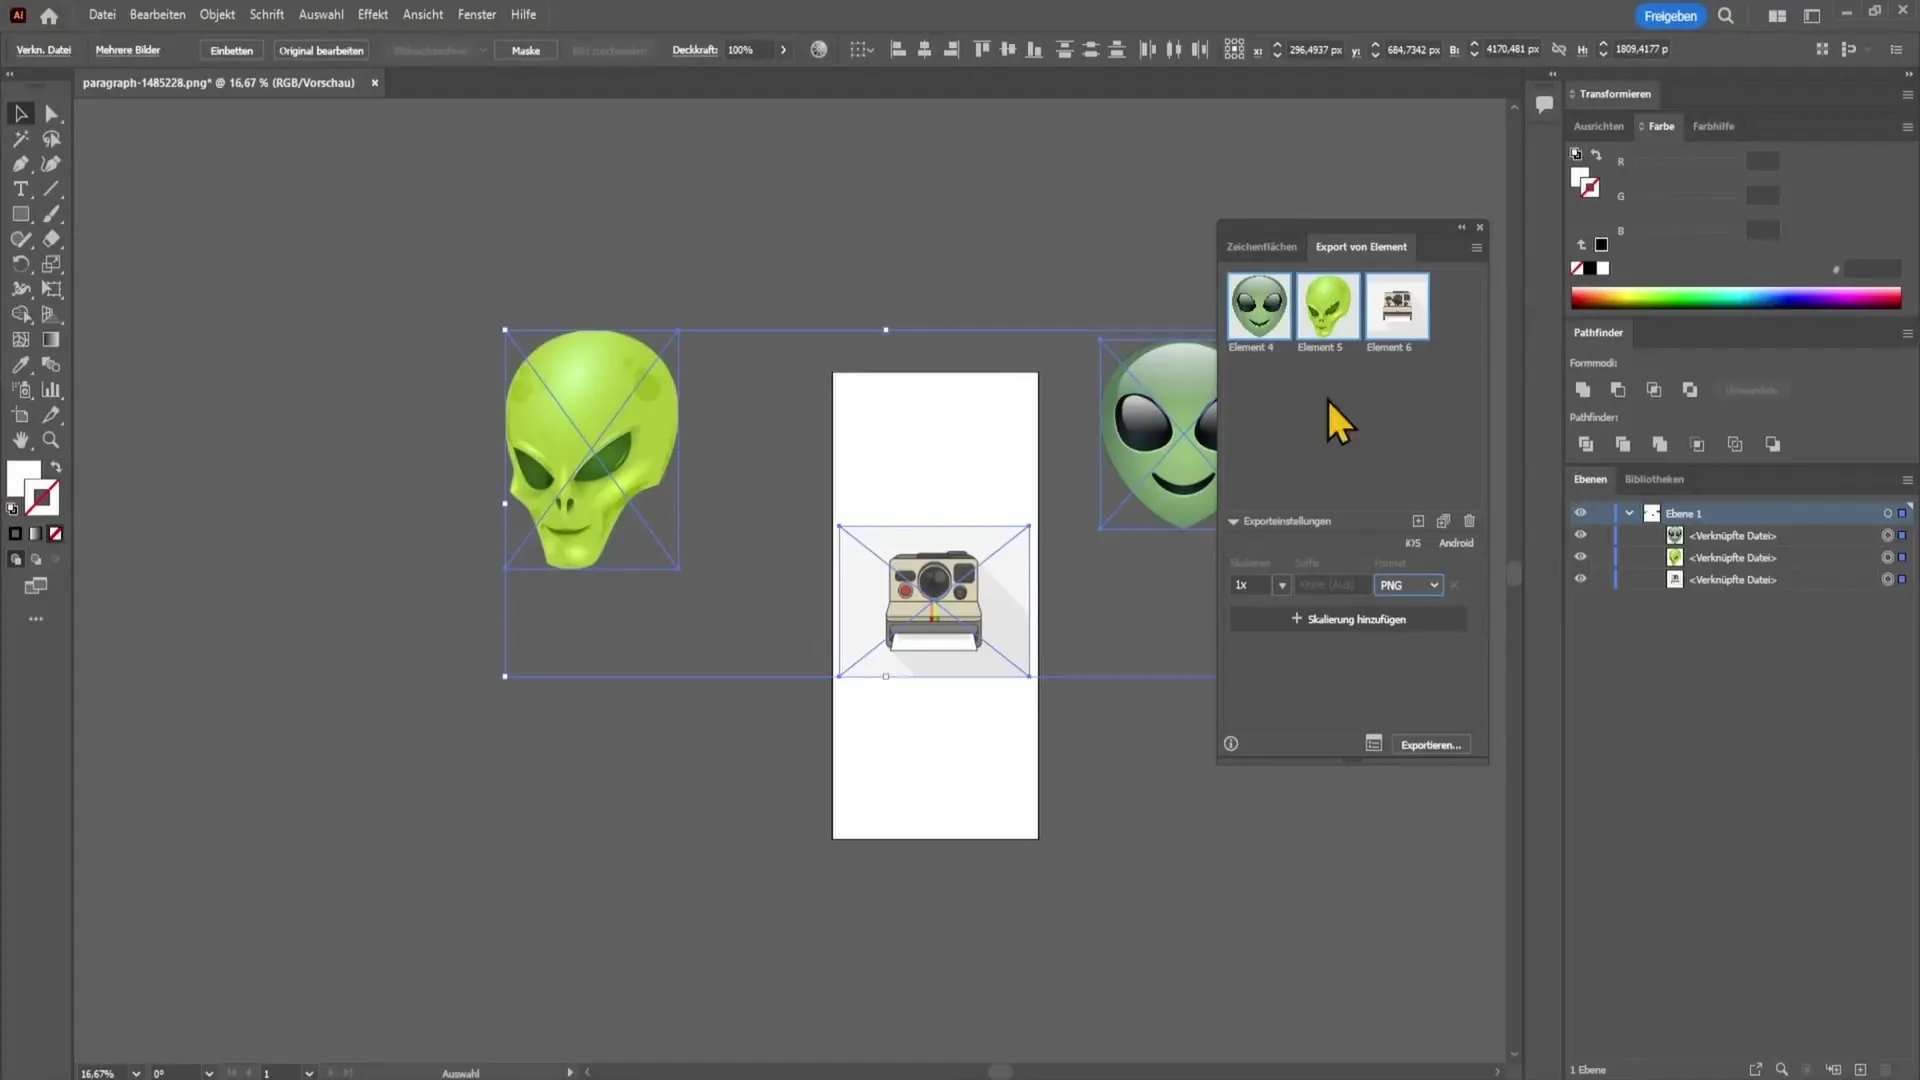The height and width of the screenshot is (1080, 1920).
Task: Open the Objekt menu
Action: click(x=217, y=15)
